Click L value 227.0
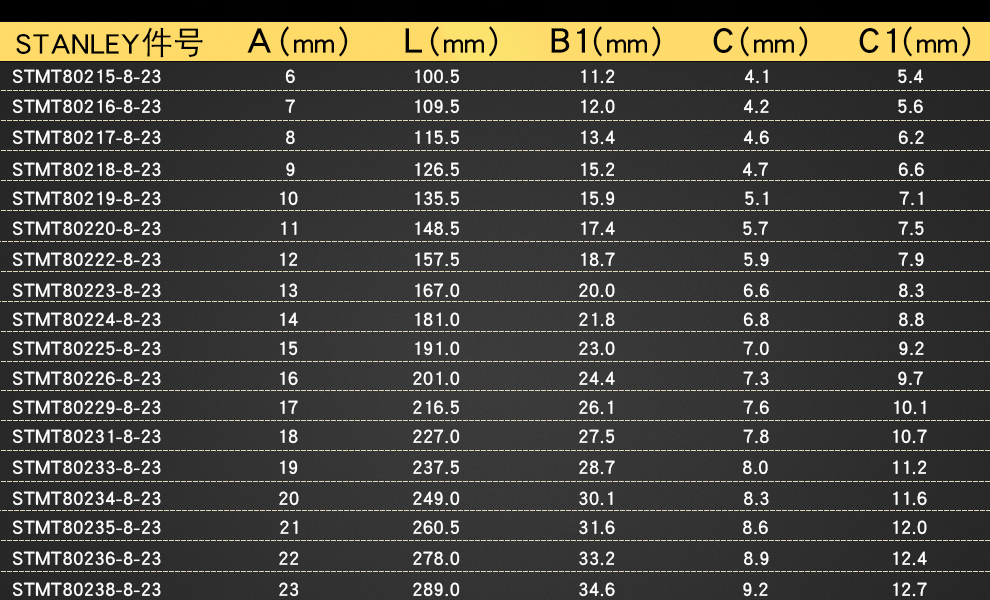 tap(436, 436)
